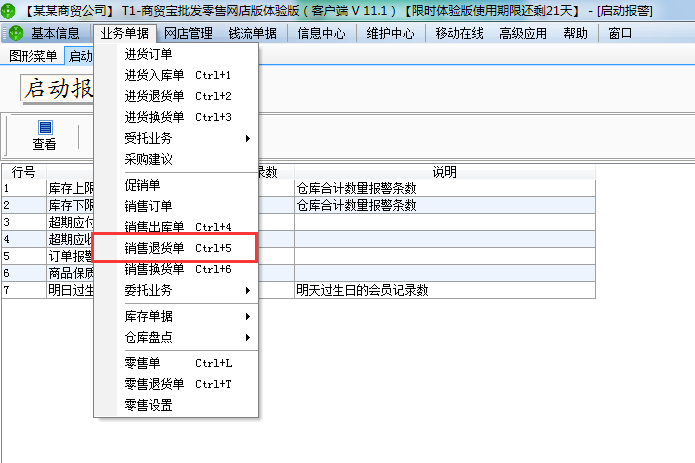
Task: Select row 3 超期应付 in the table
Action: coord(70,222)
